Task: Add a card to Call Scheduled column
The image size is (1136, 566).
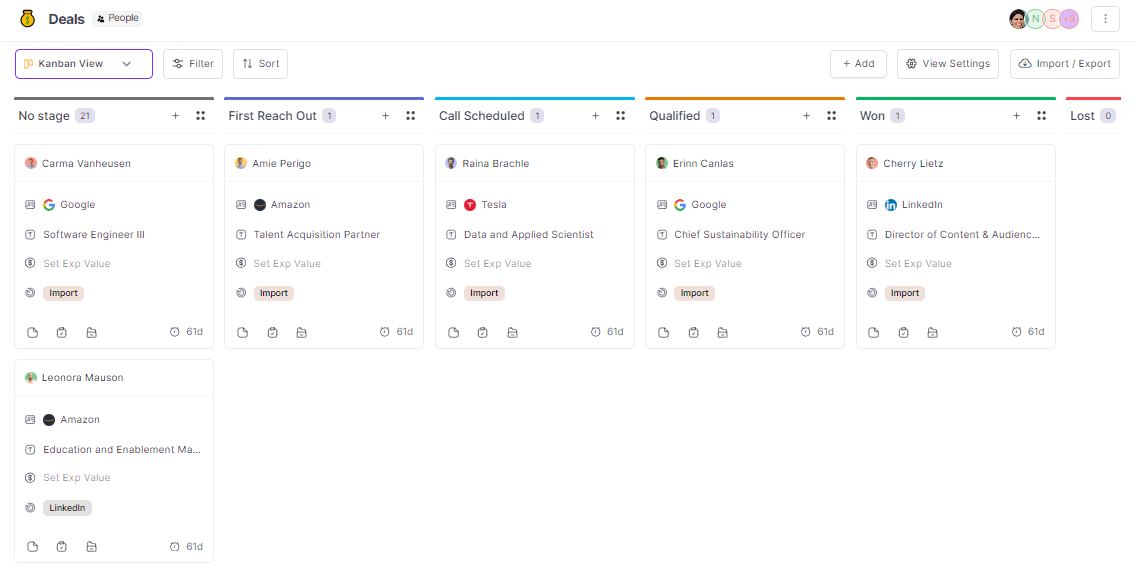Action: (x=596, y=116)
